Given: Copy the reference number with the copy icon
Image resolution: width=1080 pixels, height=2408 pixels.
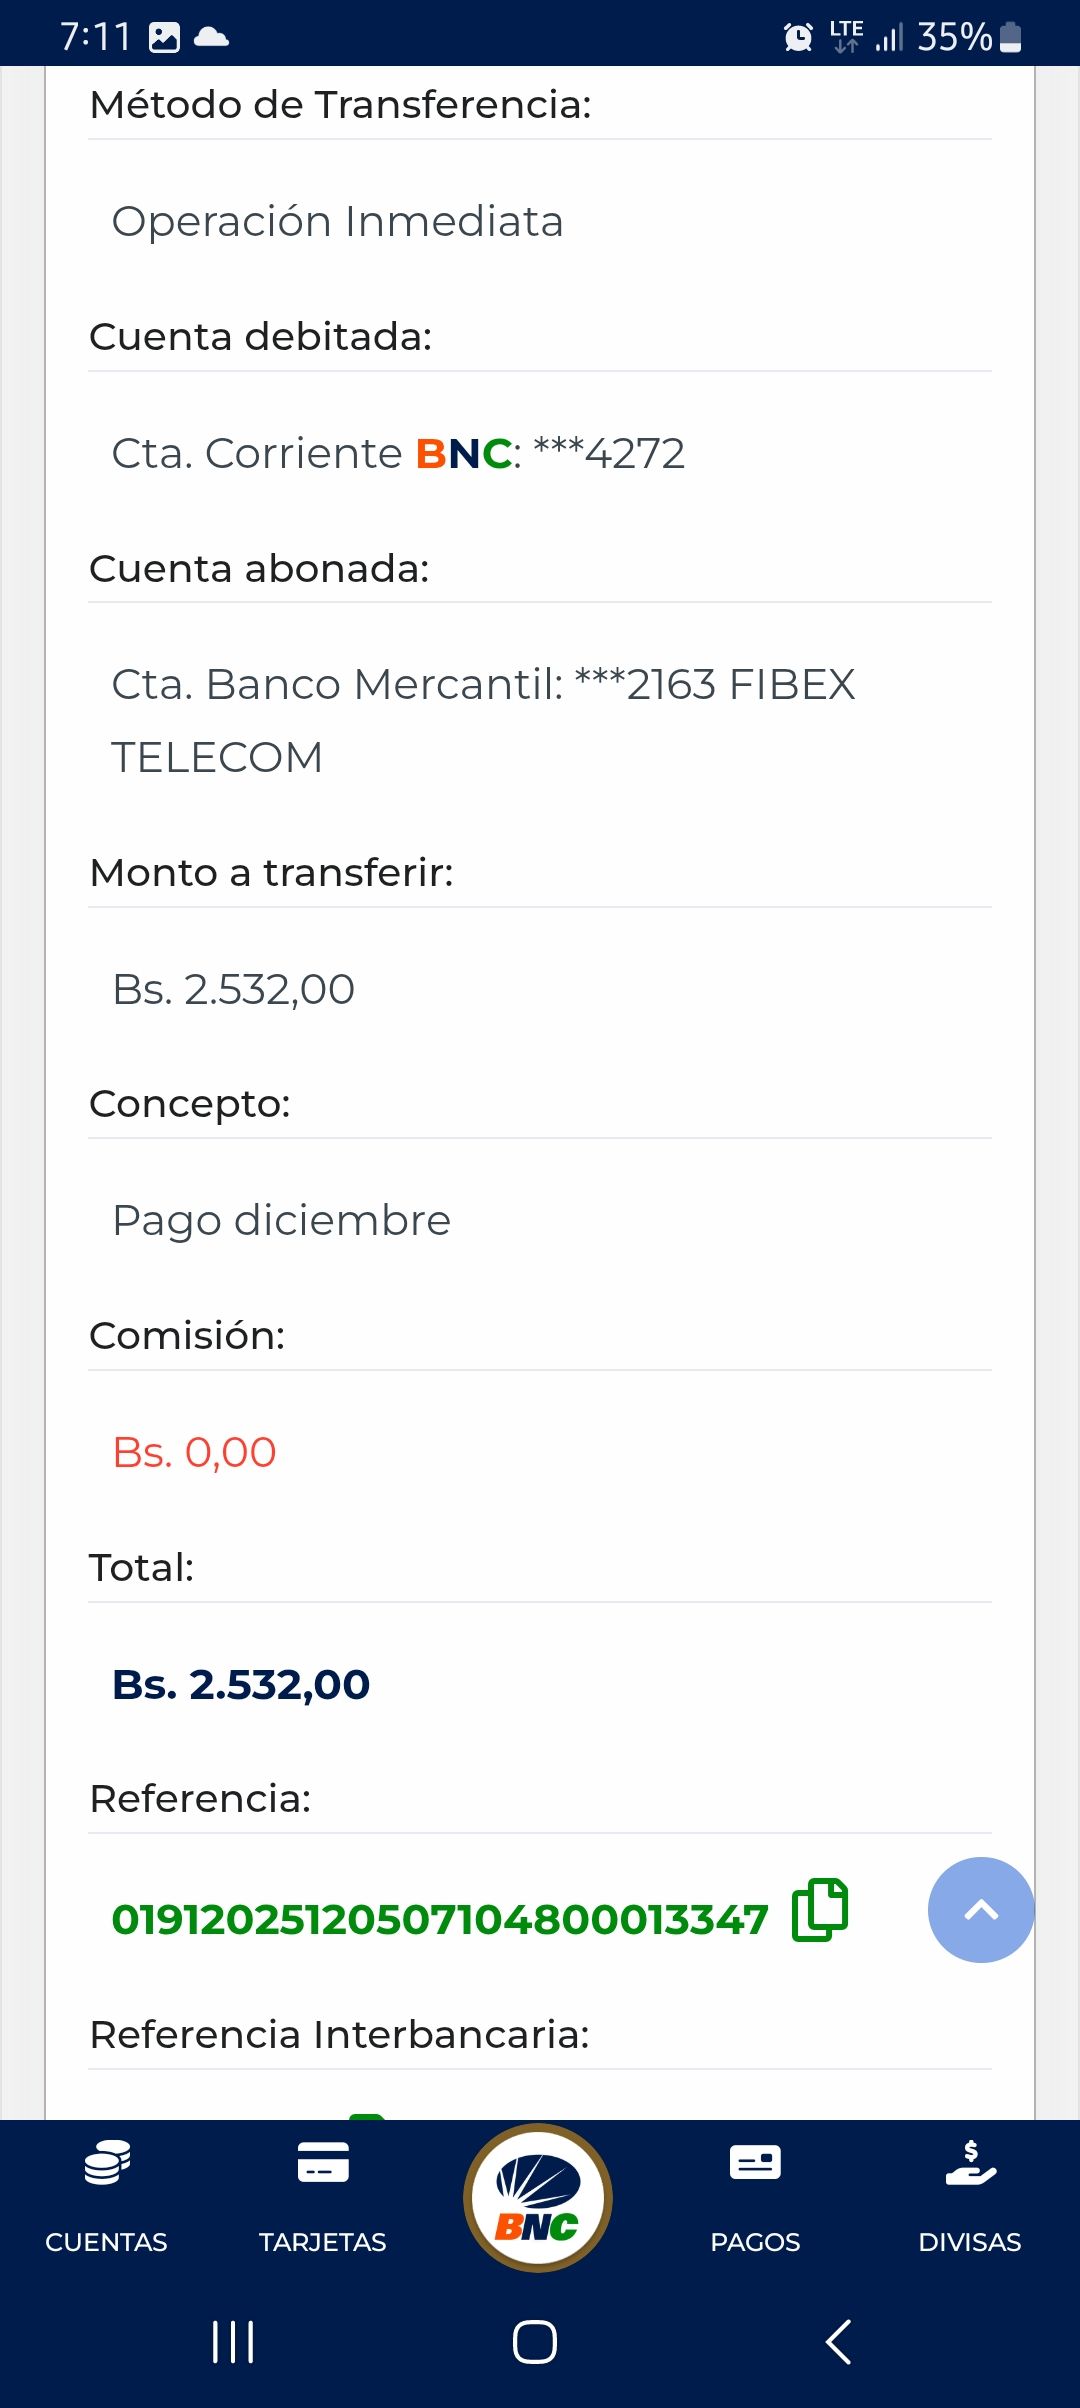Looking at the screenshot, I should click(x=819, y=1910).
